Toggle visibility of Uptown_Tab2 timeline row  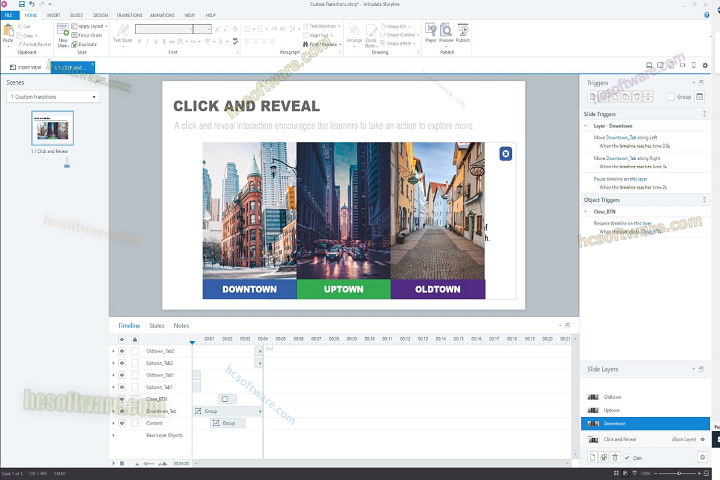(122, 363)
